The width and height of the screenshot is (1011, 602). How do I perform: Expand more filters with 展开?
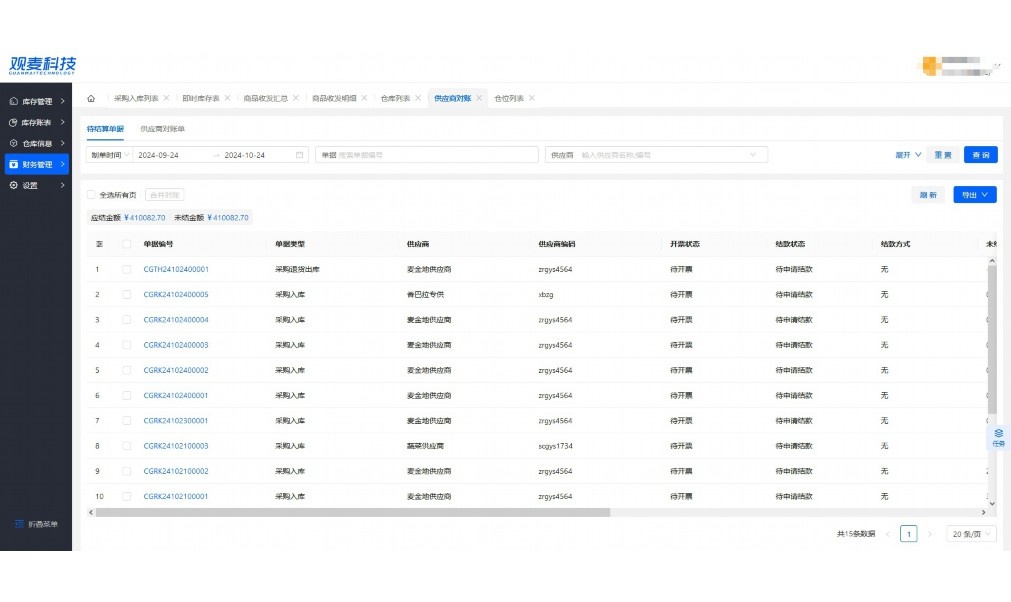(907, 155)
